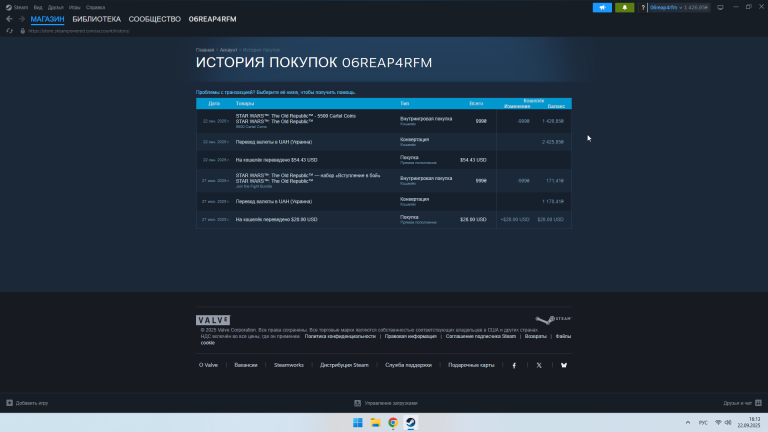This screenshot has width=768, height=432.
Task: Open the 06REAP4RFM profile tab
Action: 213,19
